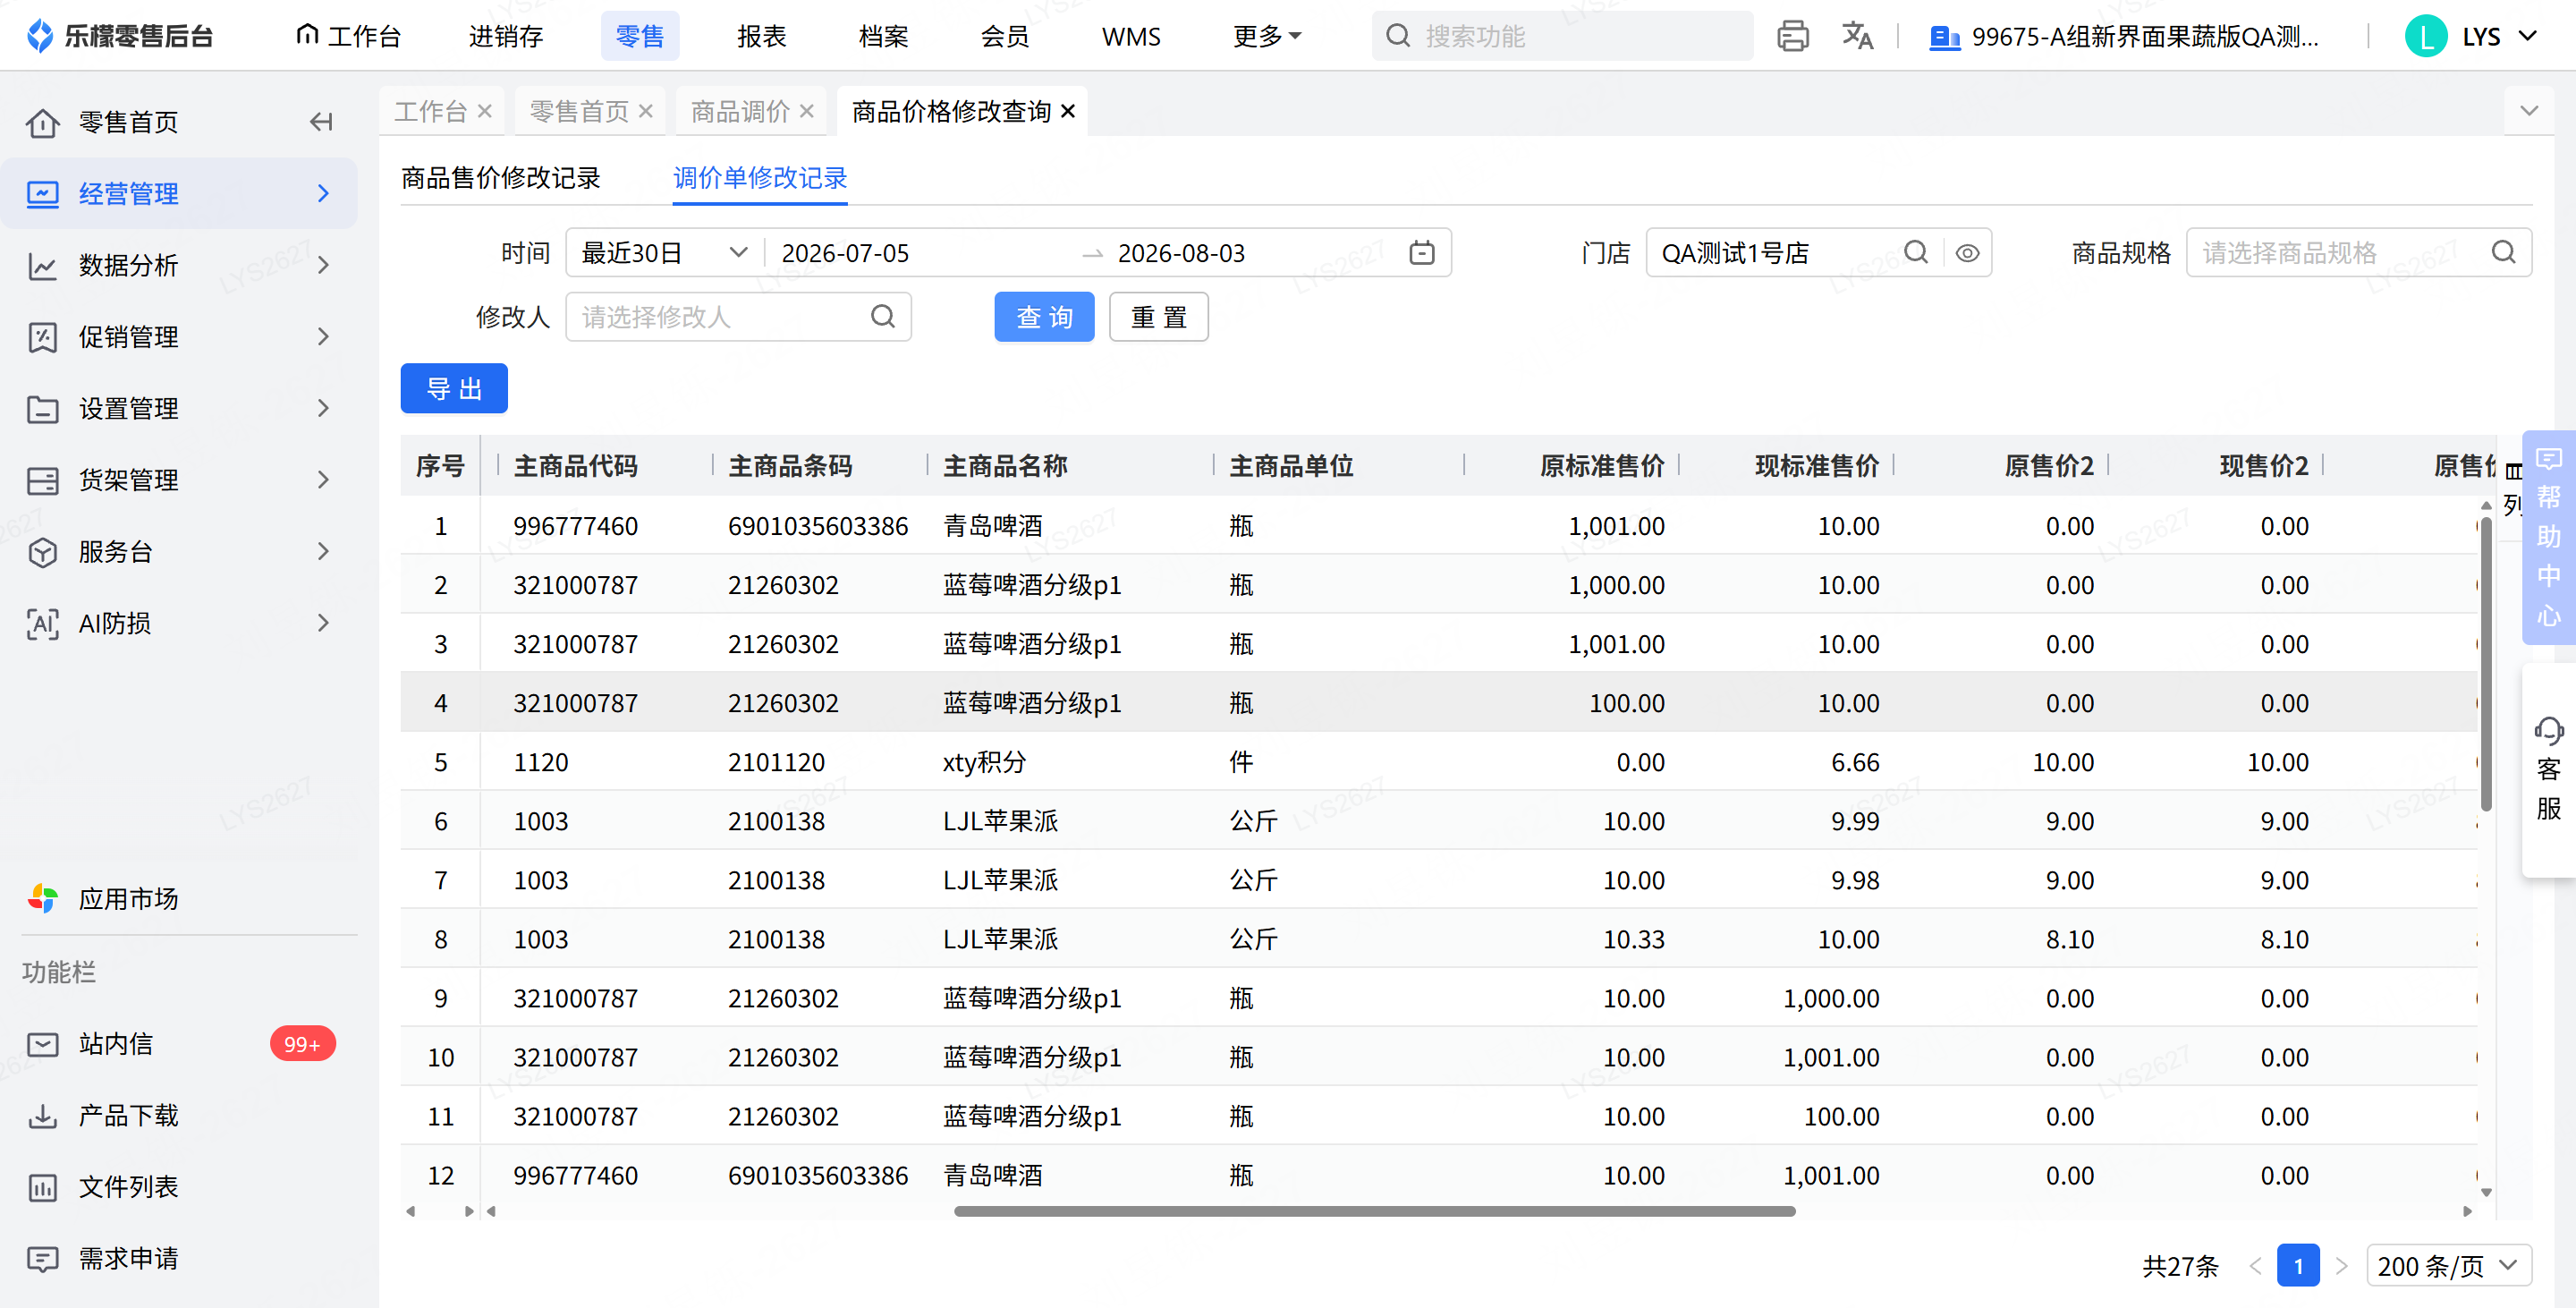Screen dimensions: 2576x1308
Task: Go to pagination page 1
Action: click(2298, 1266)
